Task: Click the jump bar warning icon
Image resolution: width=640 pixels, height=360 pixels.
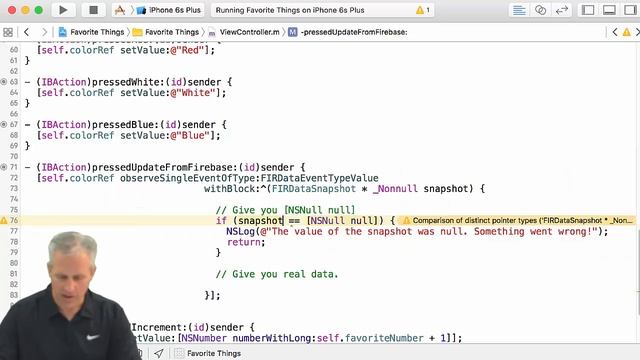Action: pos(626,32)
